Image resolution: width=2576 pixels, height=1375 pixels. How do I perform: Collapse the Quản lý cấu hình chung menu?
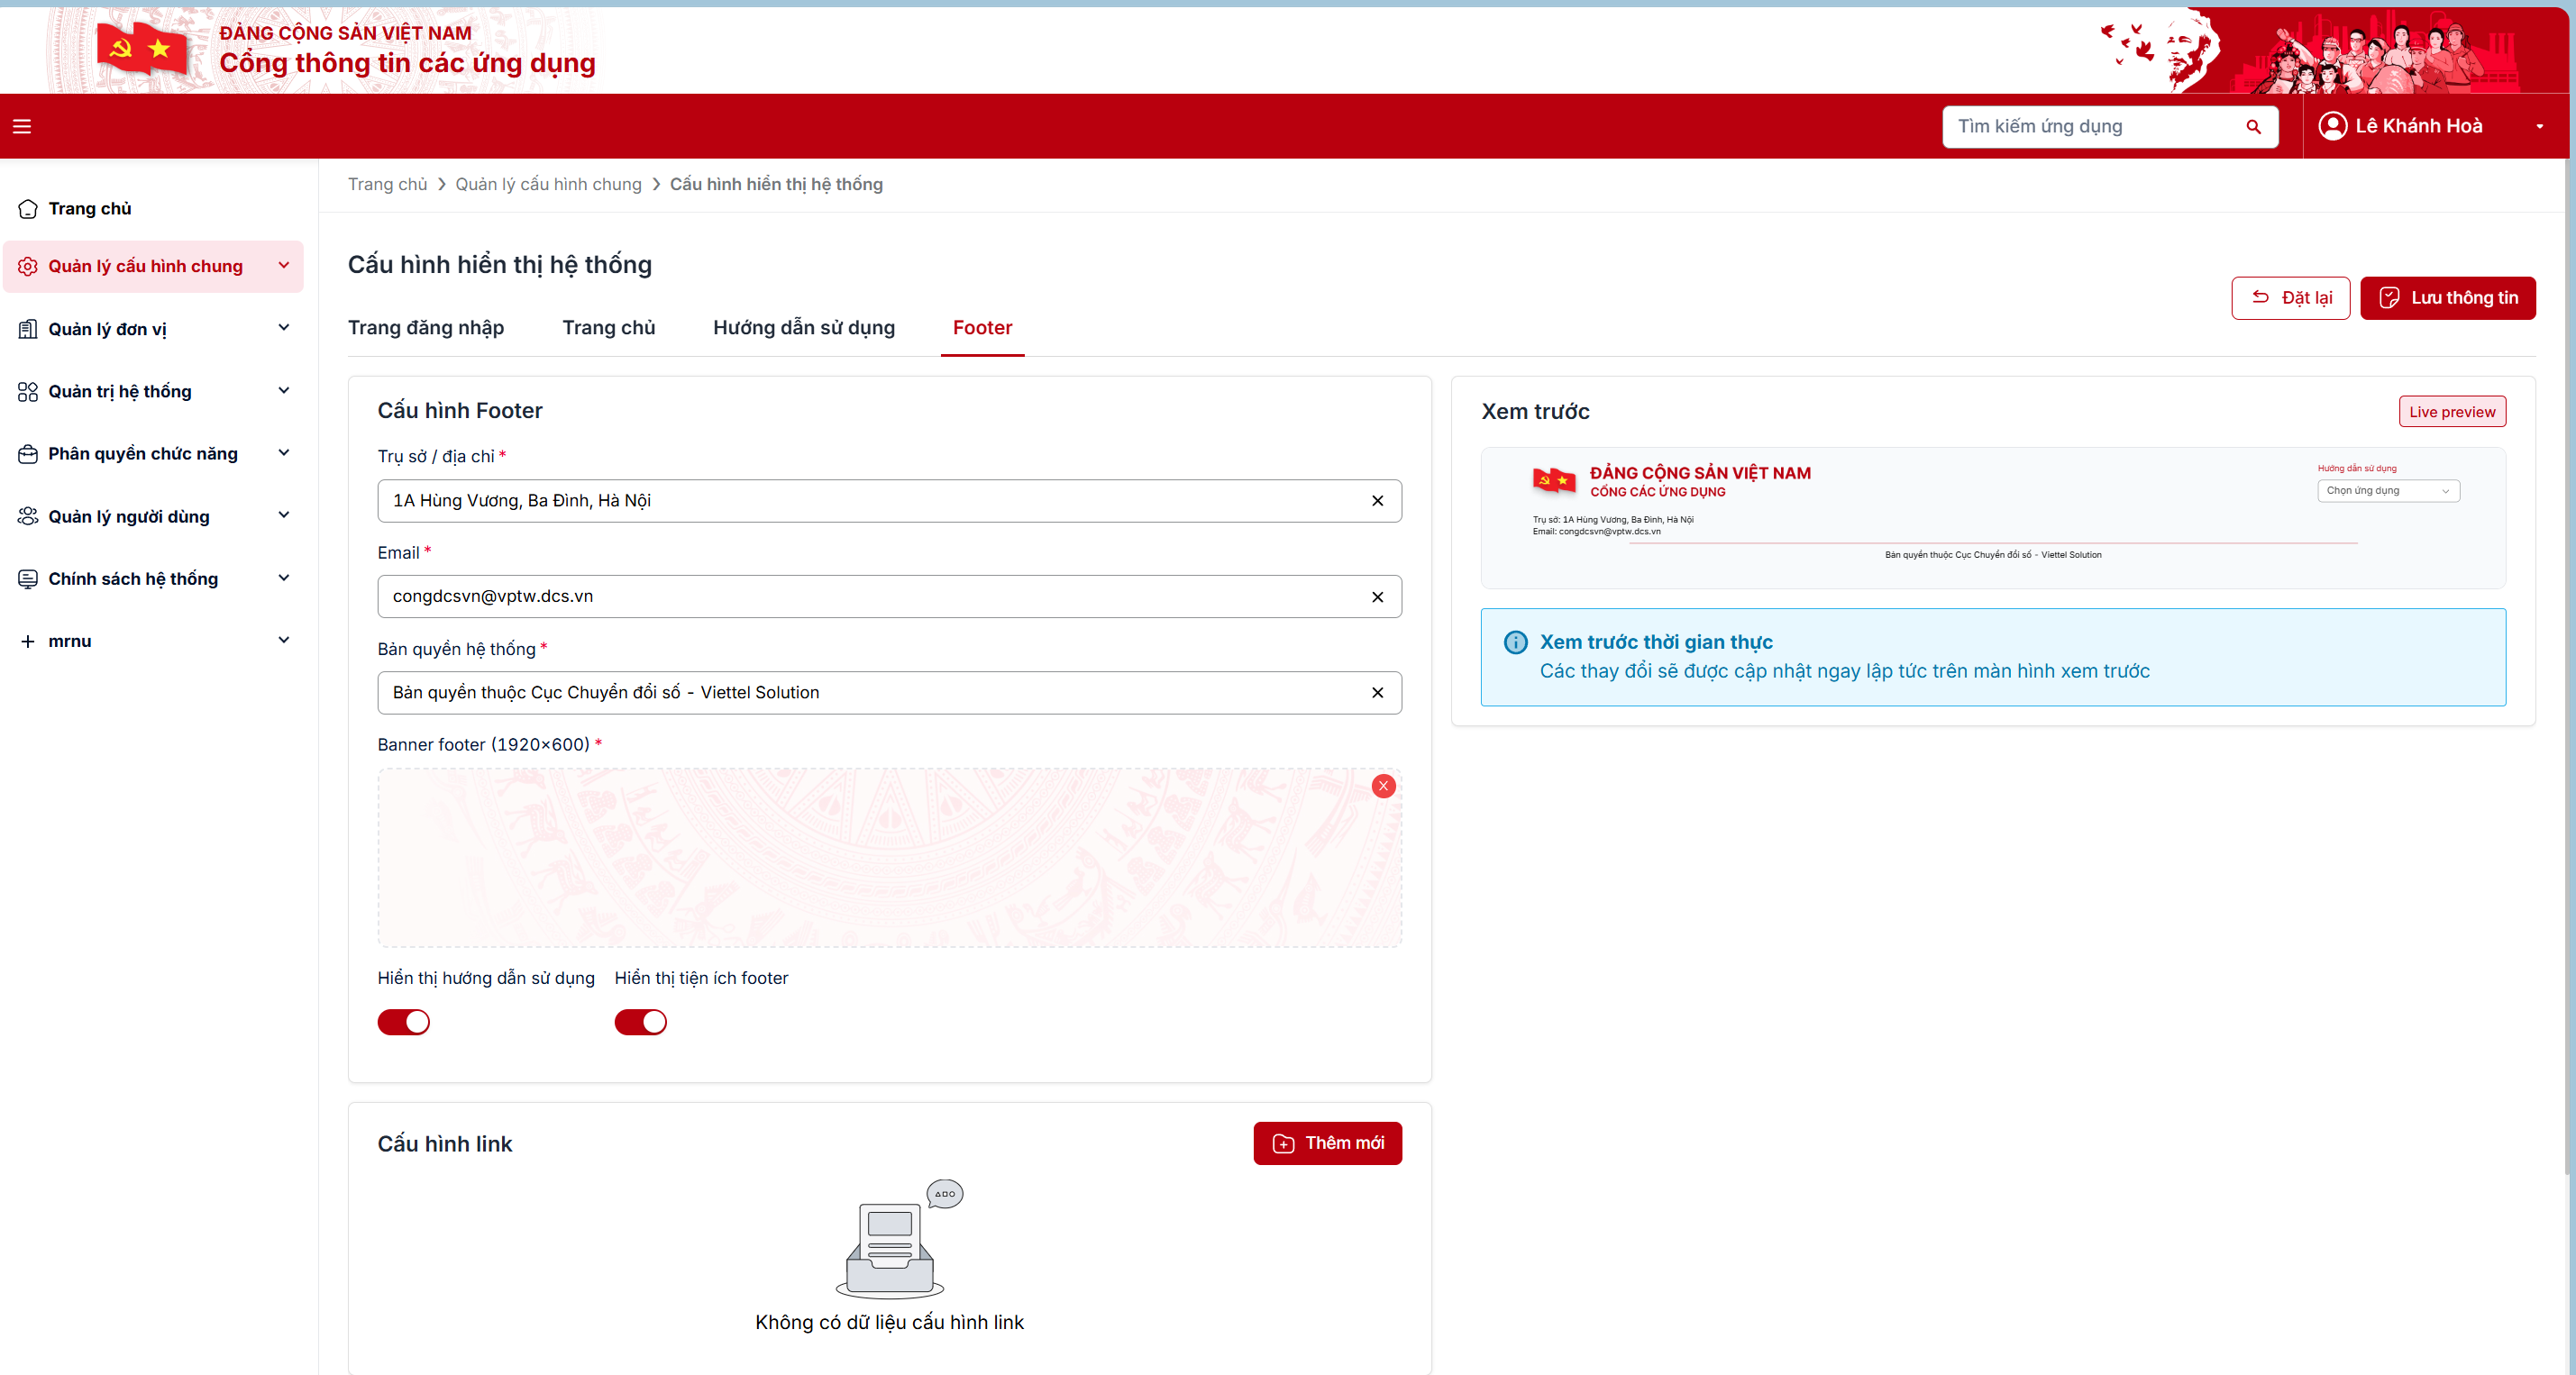coord(284,265)
